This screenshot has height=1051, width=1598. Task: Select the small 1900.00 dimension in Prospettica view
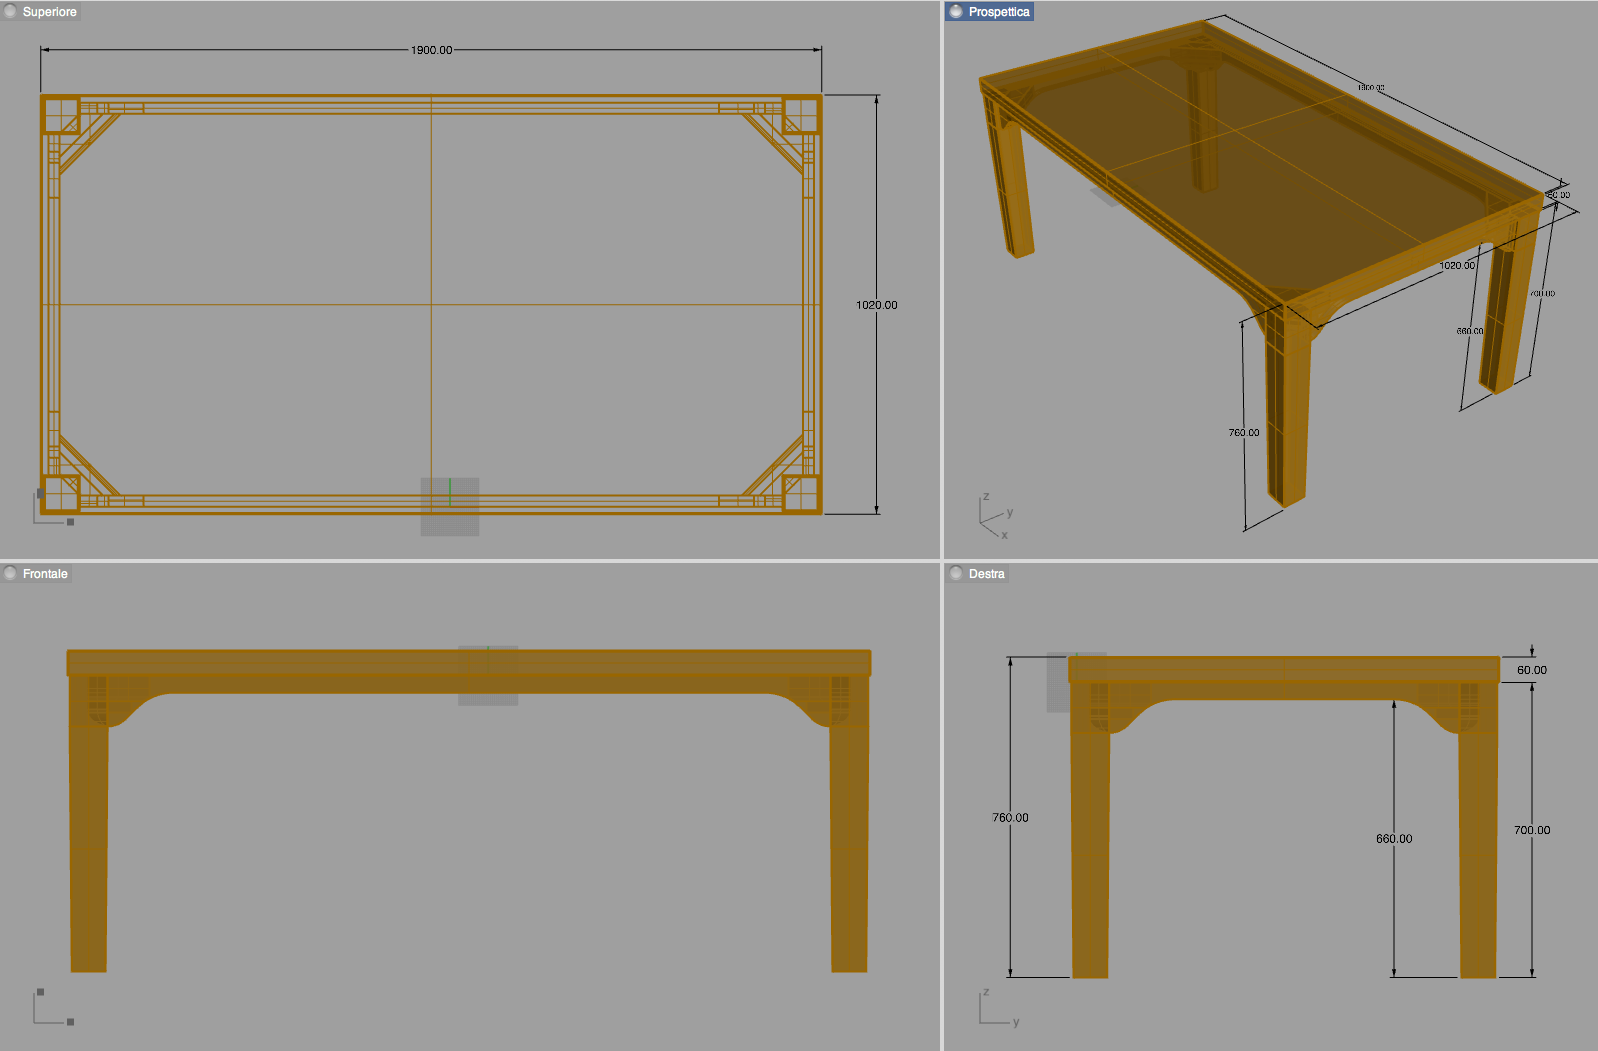pyautogui.click(x=1371, y=88)
